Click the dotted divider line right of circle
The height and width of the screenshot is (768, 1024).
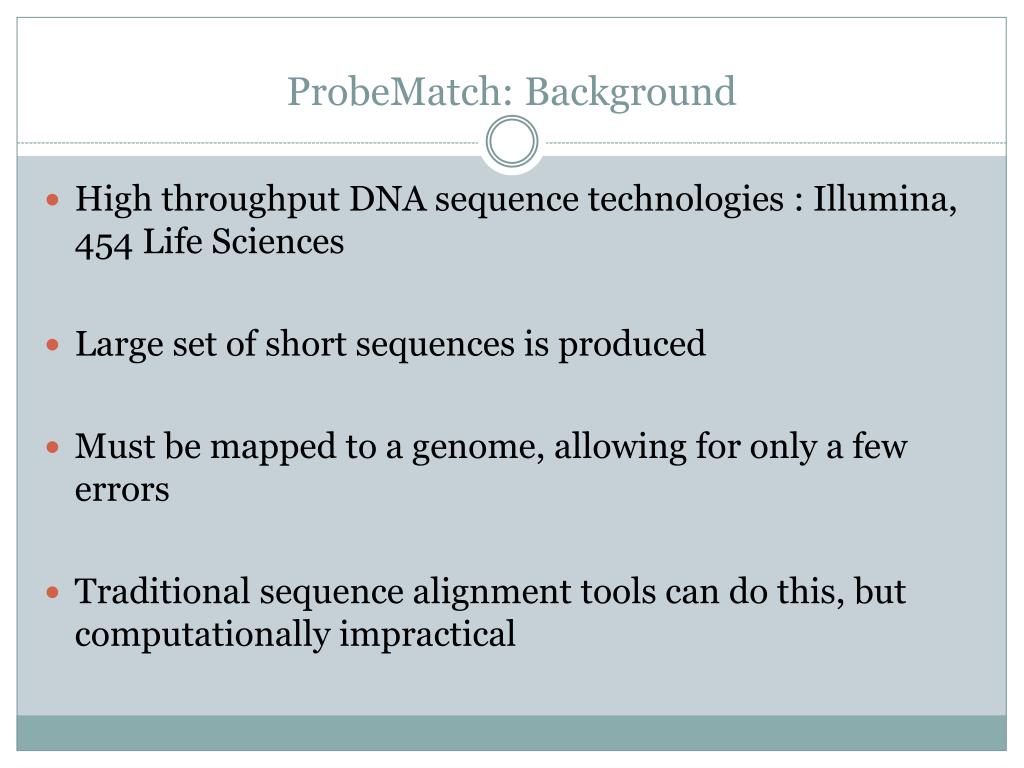point(773,142)
